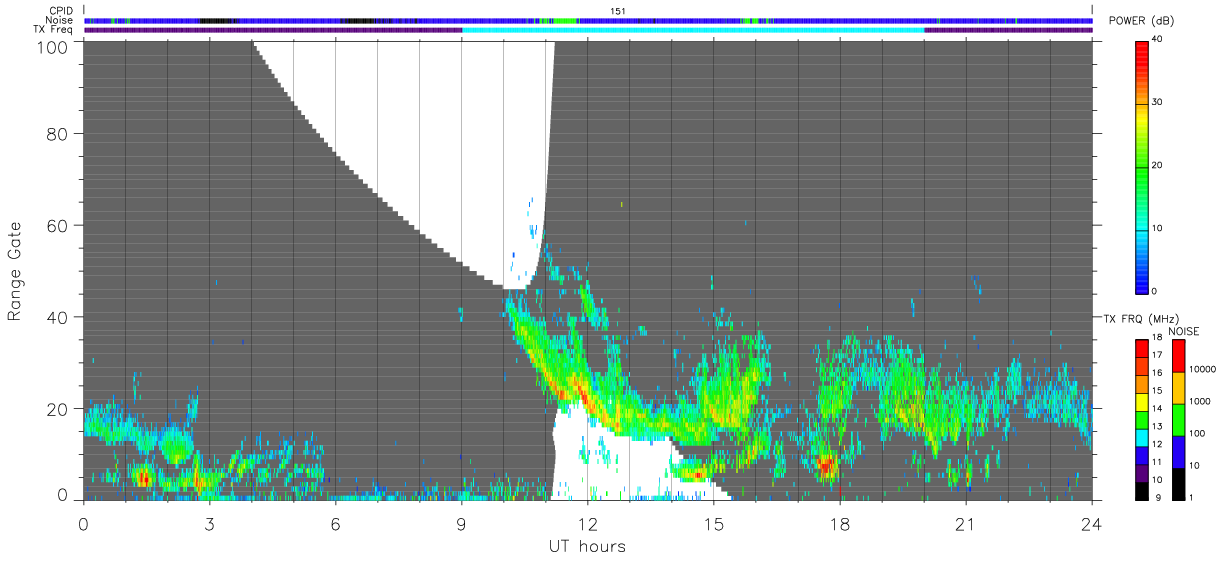Click the 17 label in TX FRQ legend
Screen dimensions: 1228x567
point(1157,355)
